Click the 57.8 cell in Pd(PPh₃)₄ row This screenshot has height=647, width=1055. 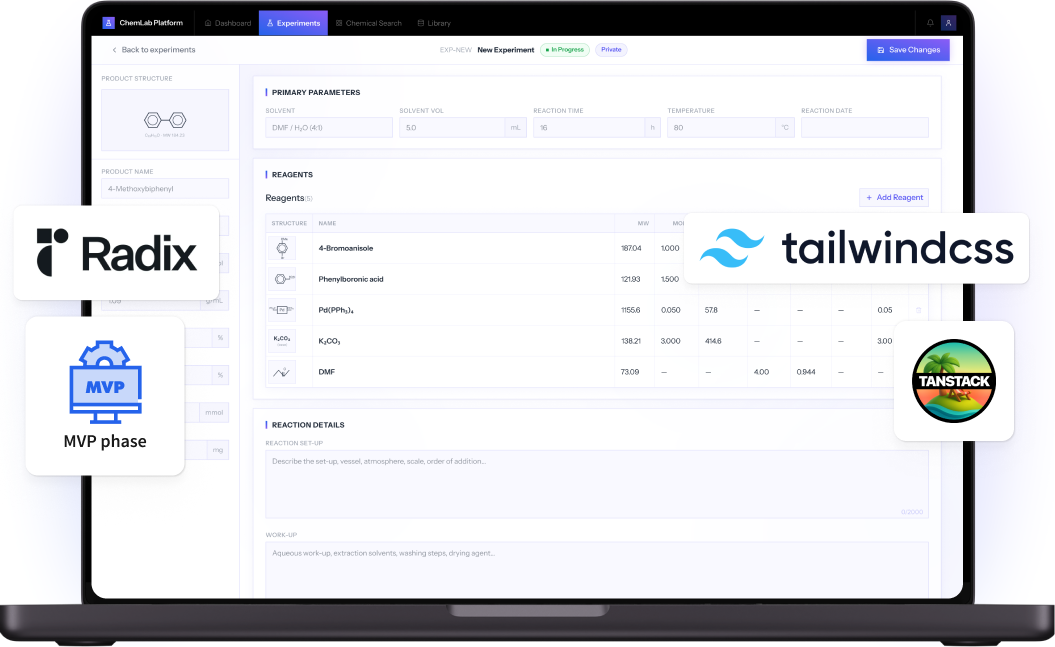click(711, 310)
